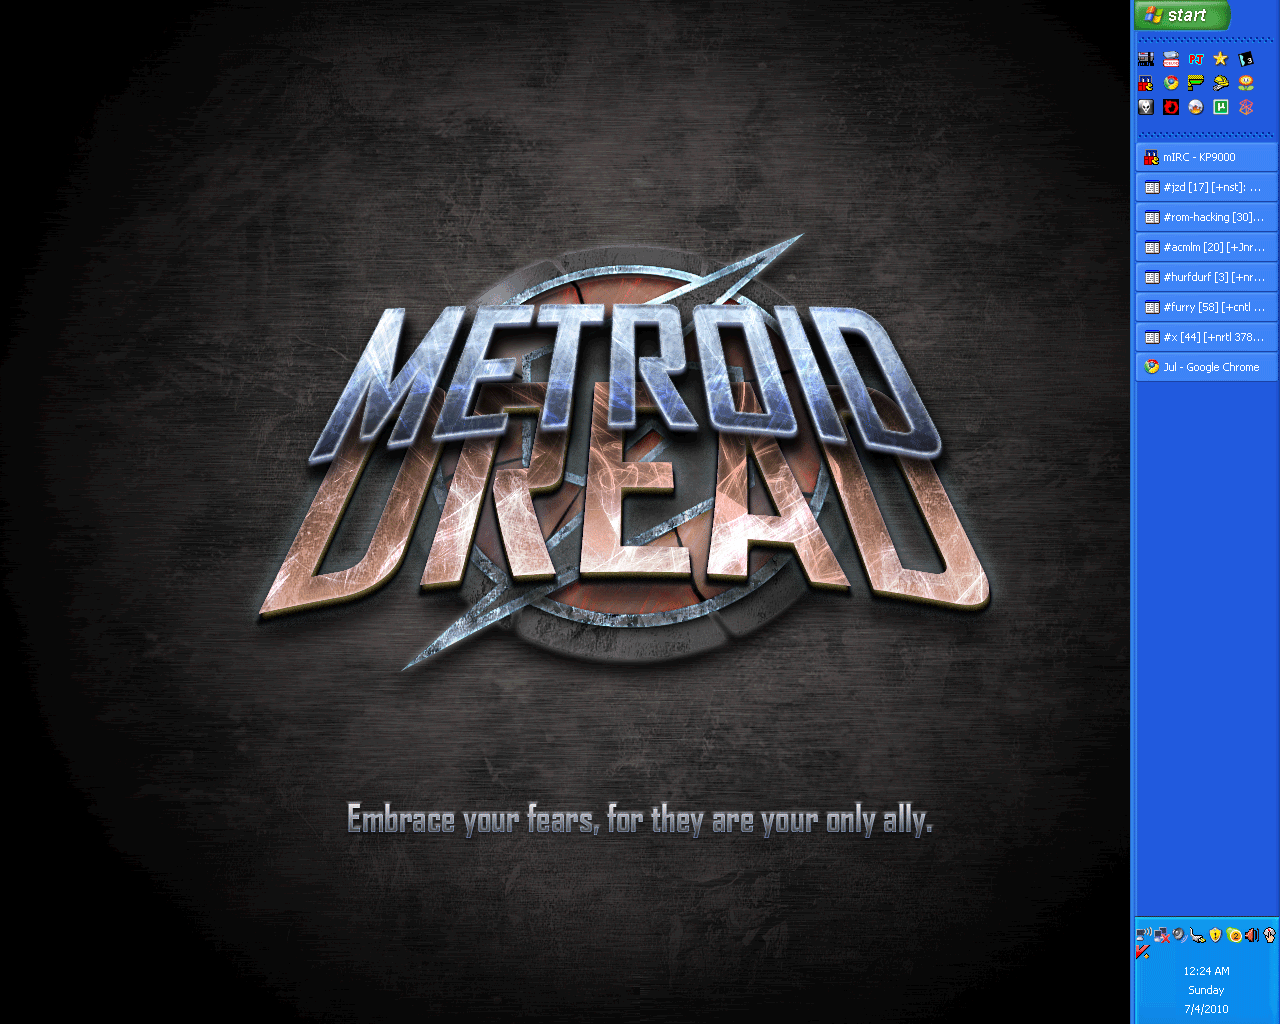Switch to Jul - Google Chrome window
This screenshot has width=1280, height=1024.
click(1207, 367)
